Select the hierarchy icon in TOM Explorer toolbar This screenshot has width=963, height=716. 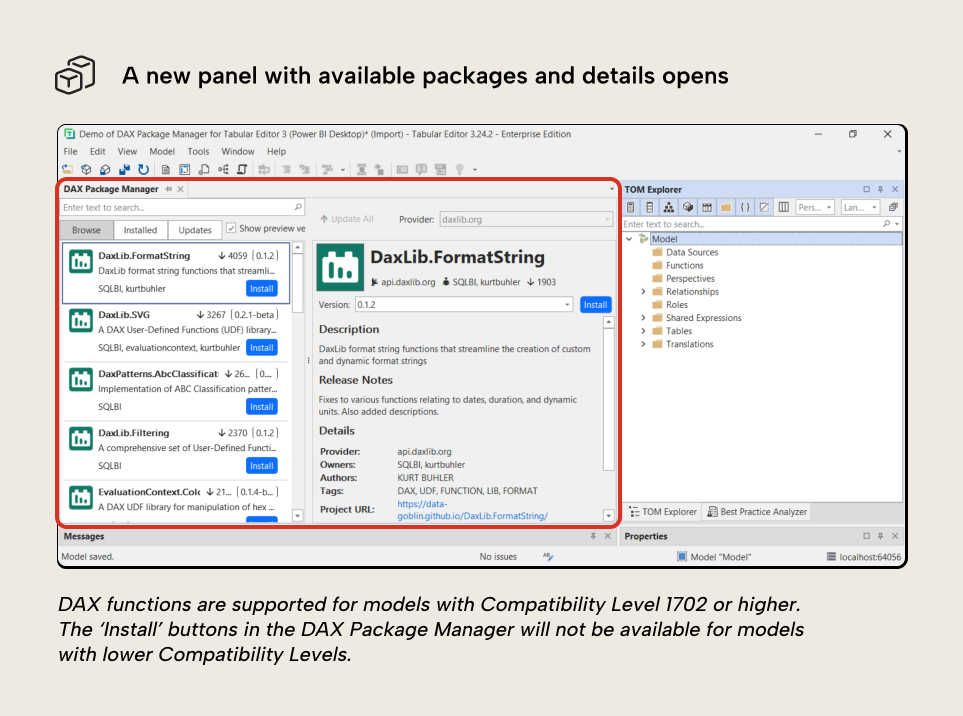coord(669,207)
